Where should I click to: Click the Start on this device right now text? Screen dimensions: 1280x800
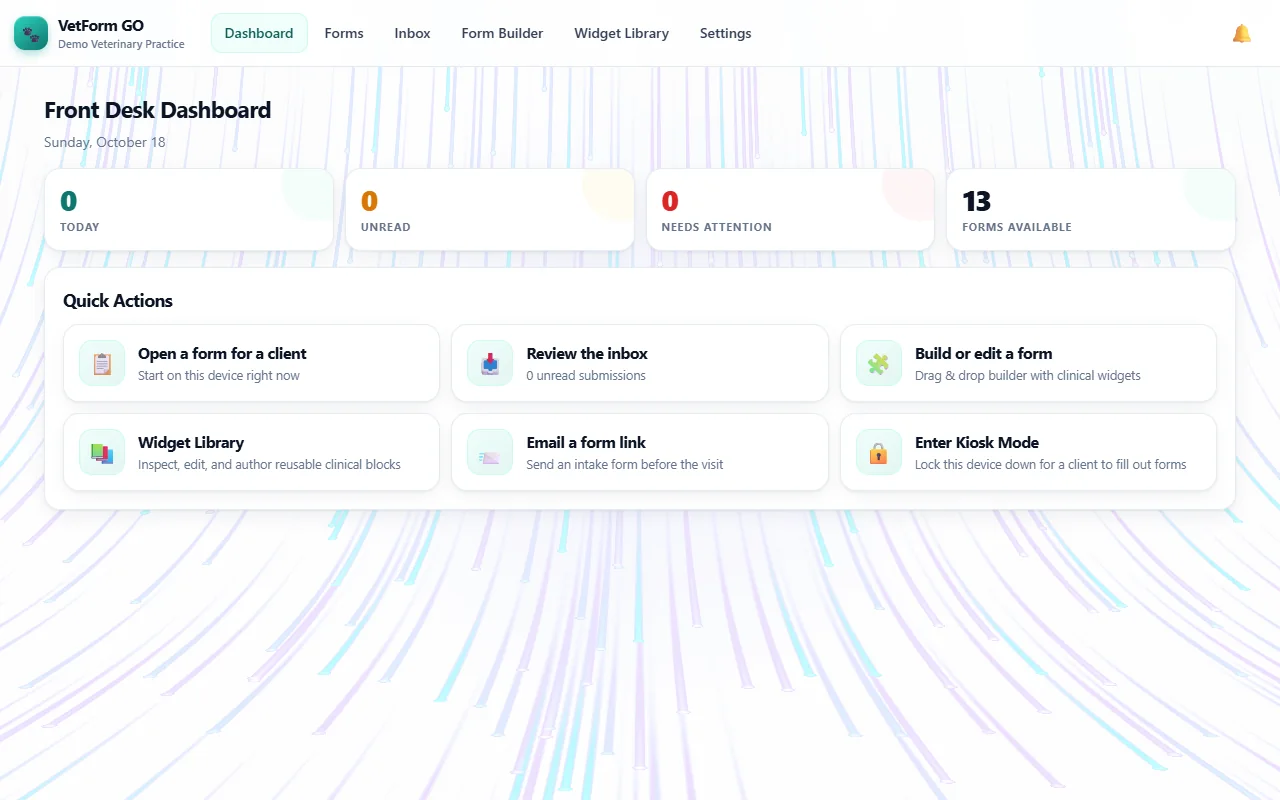pos(219,376)
